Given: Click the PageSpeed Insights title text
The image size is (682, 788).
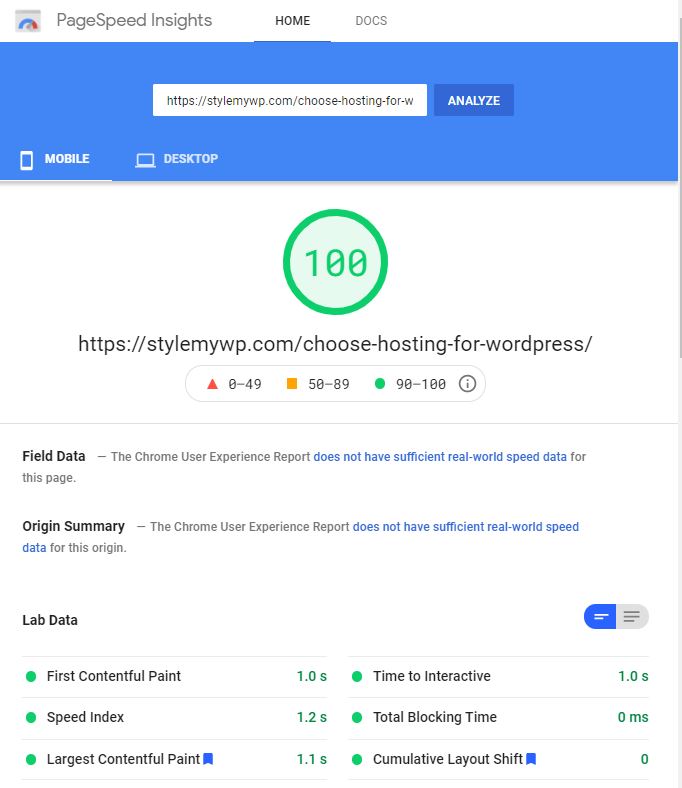Looking at the screenshot, I should coord(134,21).
